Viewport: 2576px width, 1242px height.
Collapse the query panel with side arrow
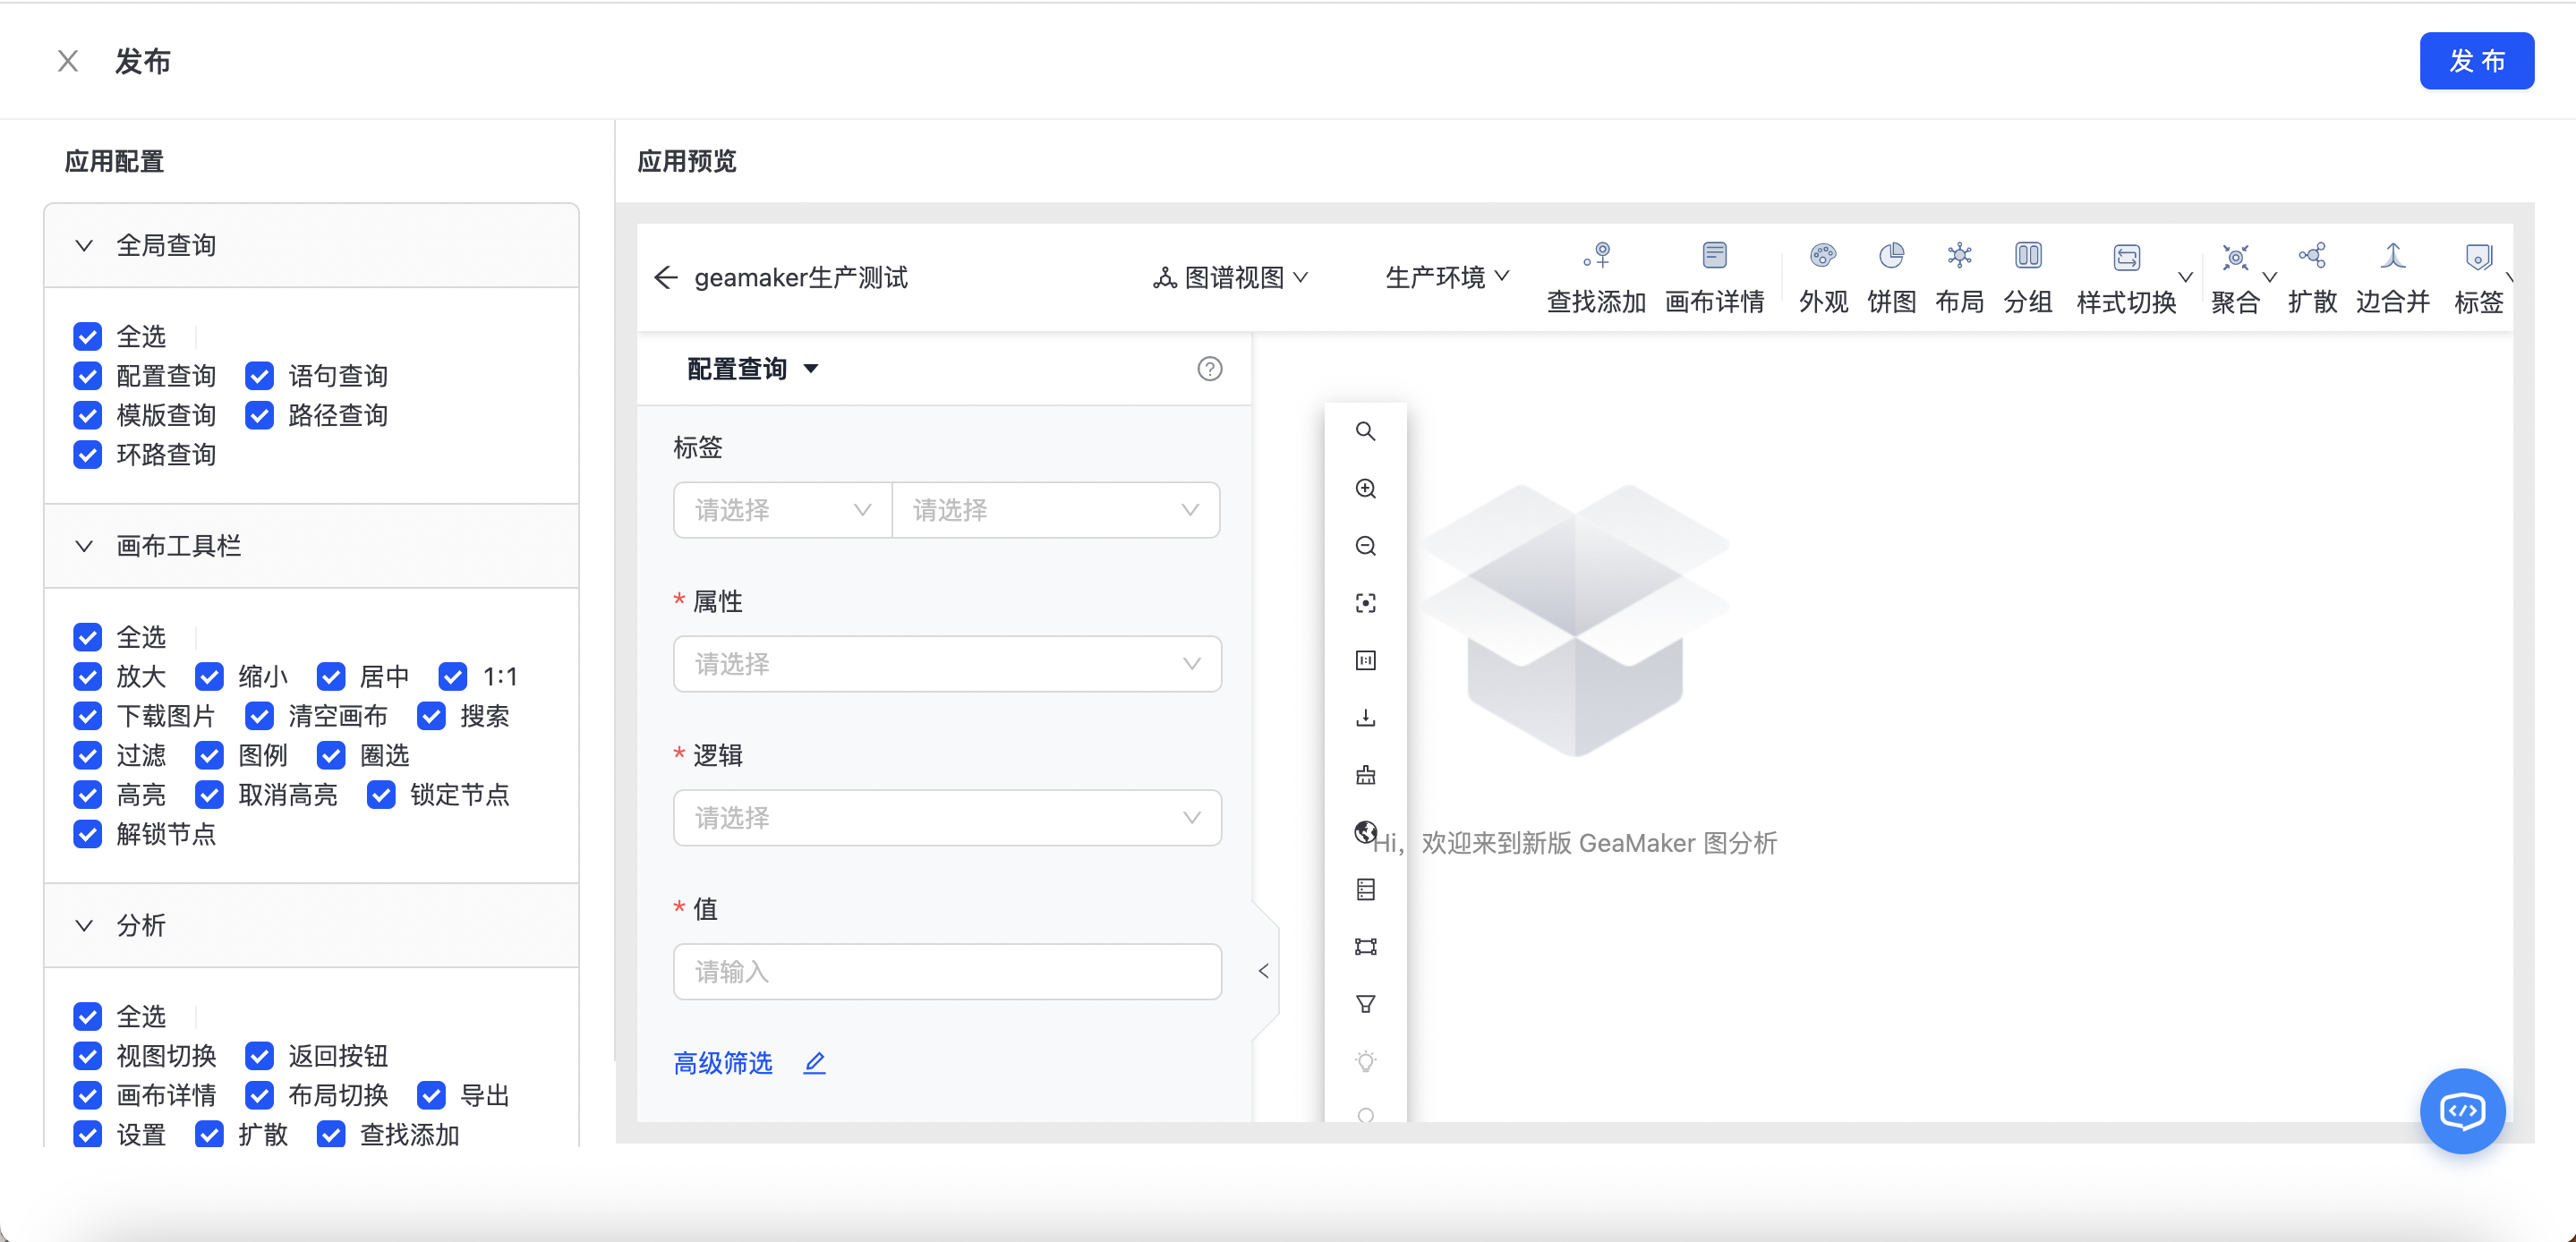click(1264, 971)
